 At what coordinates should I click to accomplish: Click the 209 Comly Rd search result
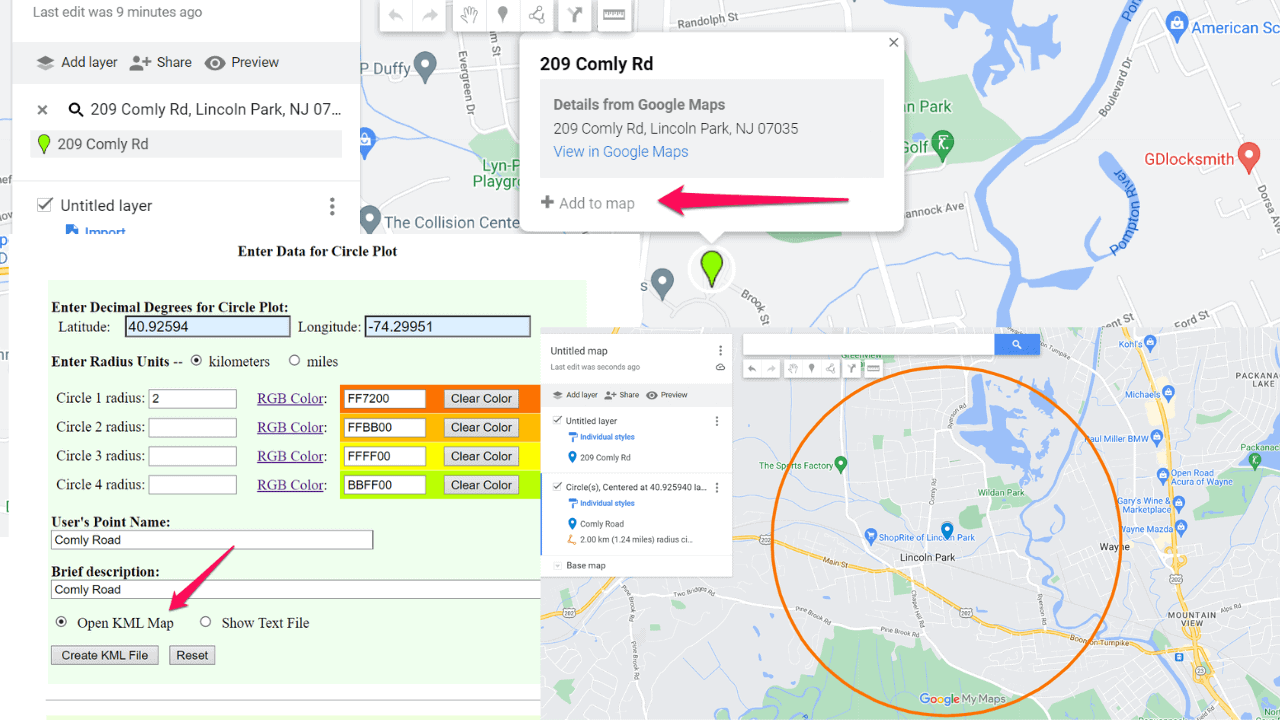[x=102, y=144]
